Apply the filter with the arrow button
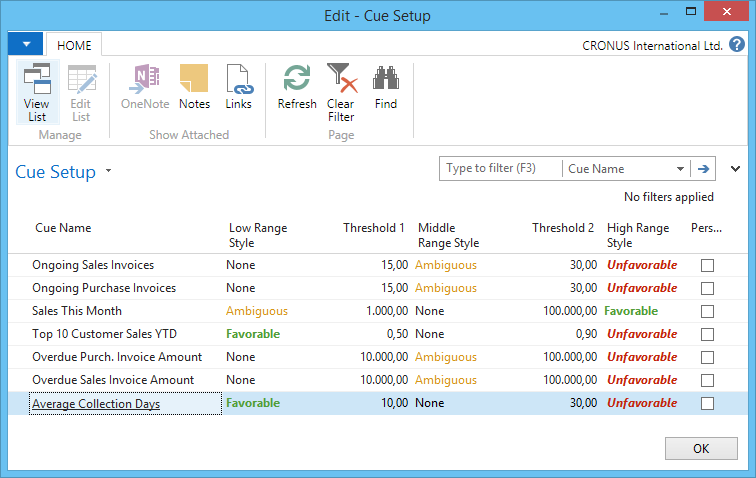The height and width of the screenshot is (478, 756). point(704,169)
